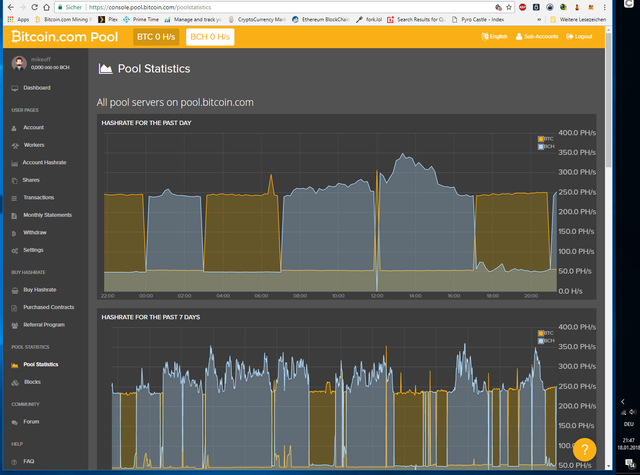Click the Blocks cubes icon in sidebar
Screen dimensions: 640x475
(x=15, y=382)
